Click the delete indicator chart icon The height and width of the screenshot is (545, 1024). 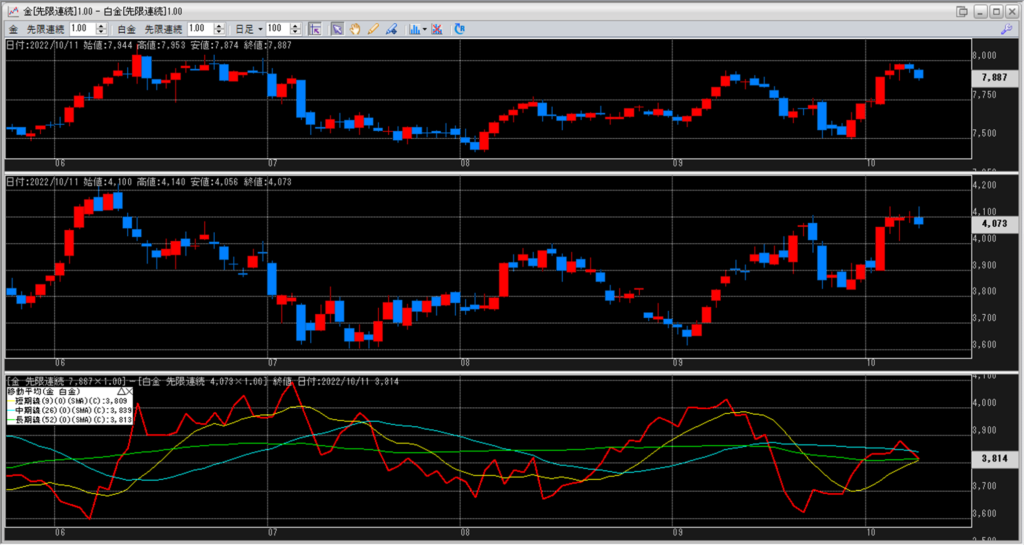pos(438,29)
